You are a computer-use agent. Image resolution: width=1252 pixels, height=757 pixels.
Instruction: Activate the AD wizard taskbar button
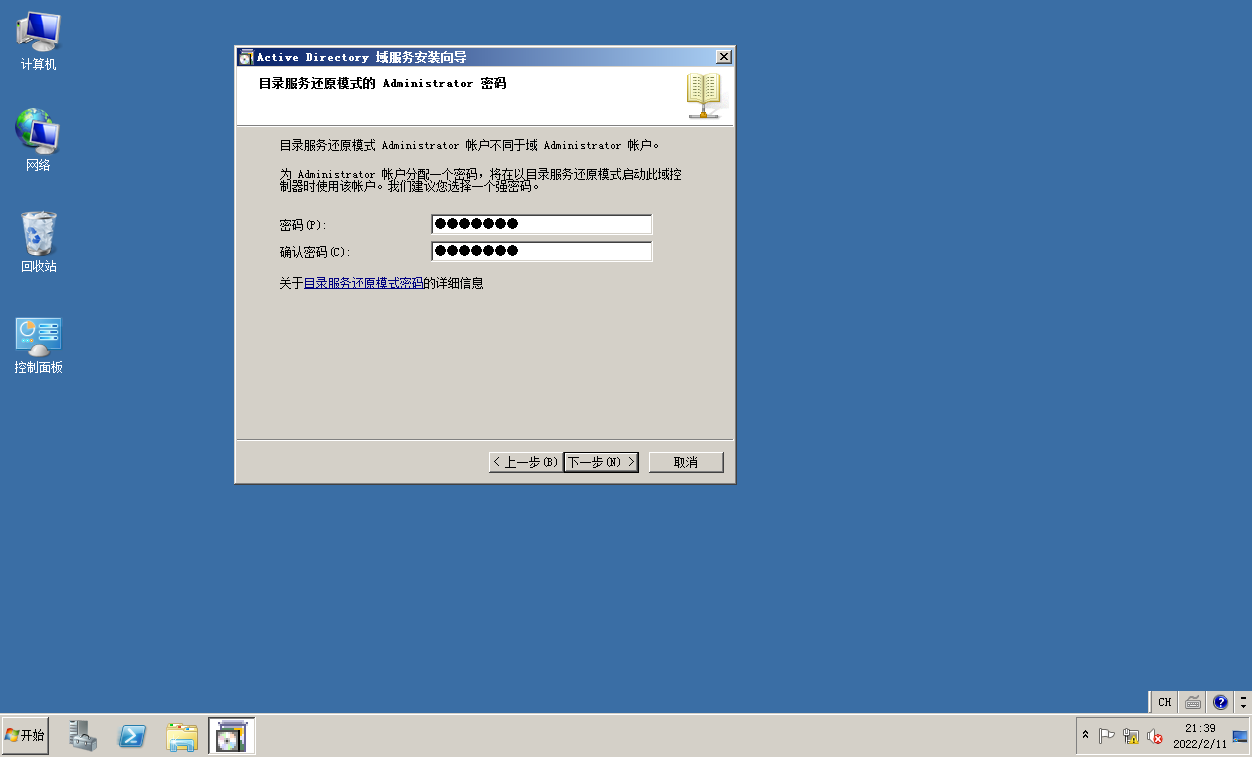click(x=231, y=736)
